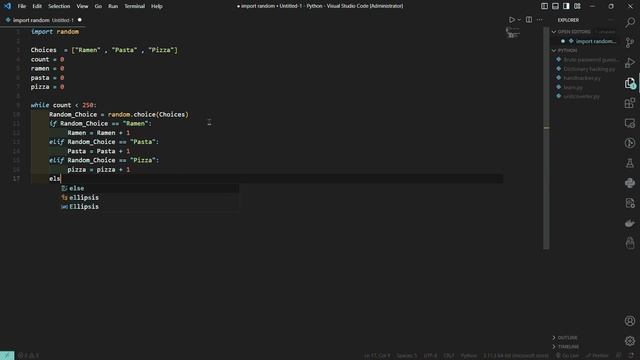
Task: Open the Help menu
Action: pos(157,6)
